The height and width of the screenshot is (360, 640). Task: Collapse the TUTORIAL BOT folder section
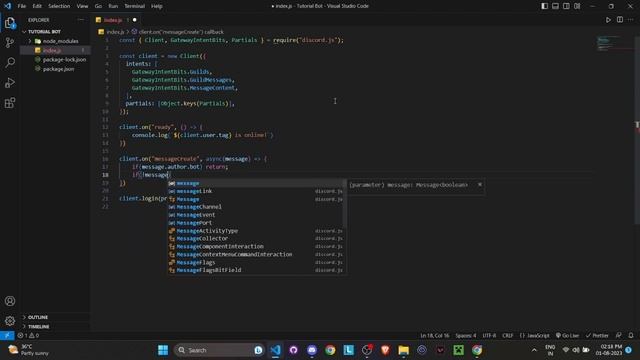(x=44, y=31)
